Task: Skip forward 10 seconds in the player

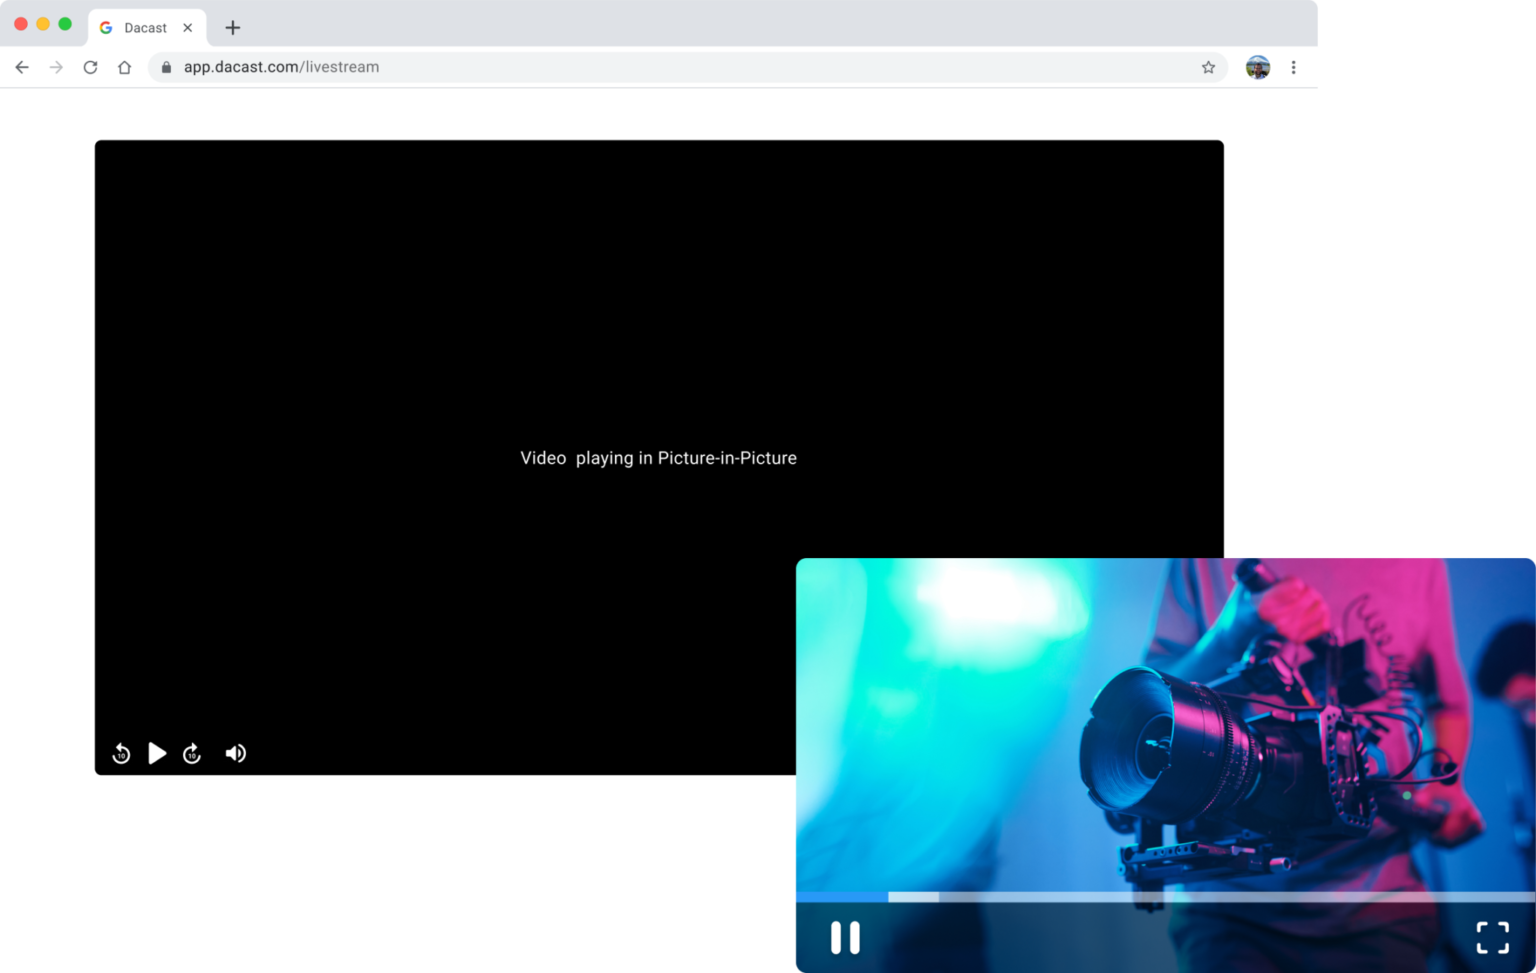Action: (x=192, y=753)
